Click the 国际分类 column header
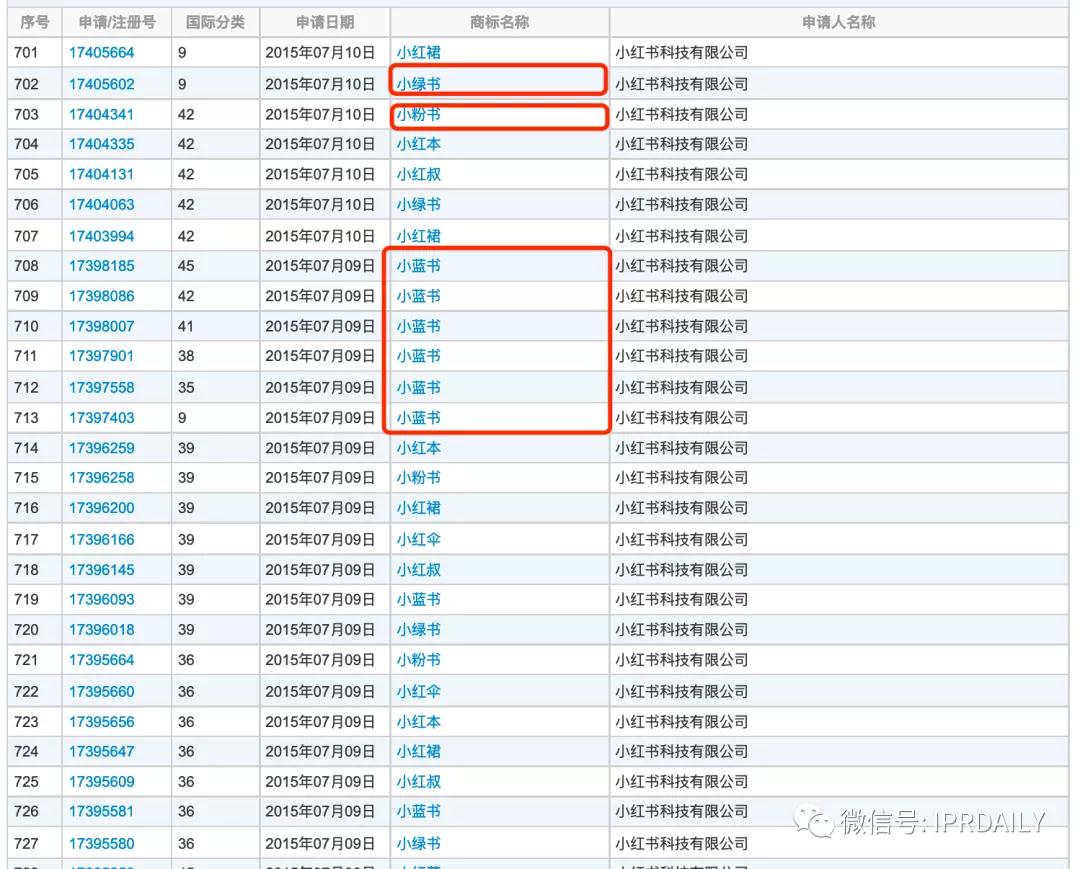This screenshot has height=869, width=1080. [x=215, y=22]
